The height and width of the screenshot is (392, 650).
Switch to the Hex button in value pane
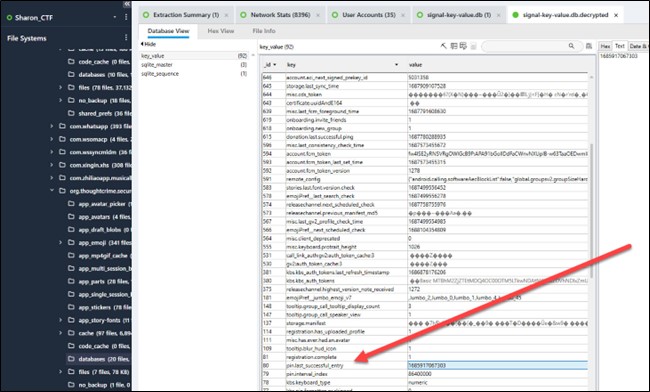pos(605,46)
